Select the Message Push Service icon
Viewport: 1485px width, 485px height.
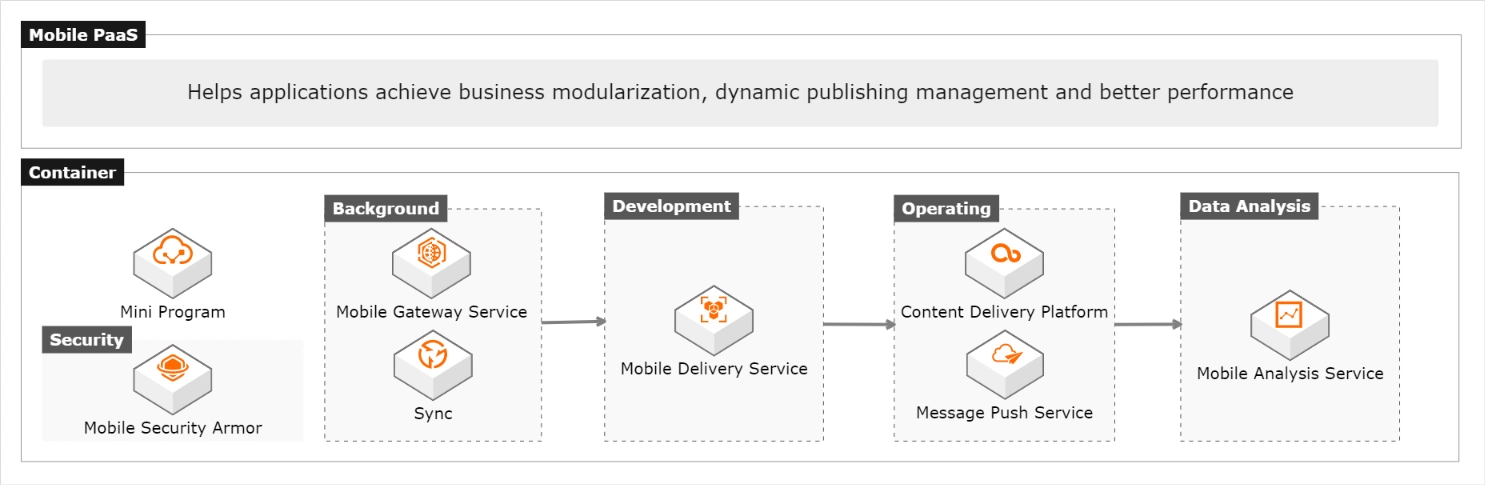point(1005,364)
